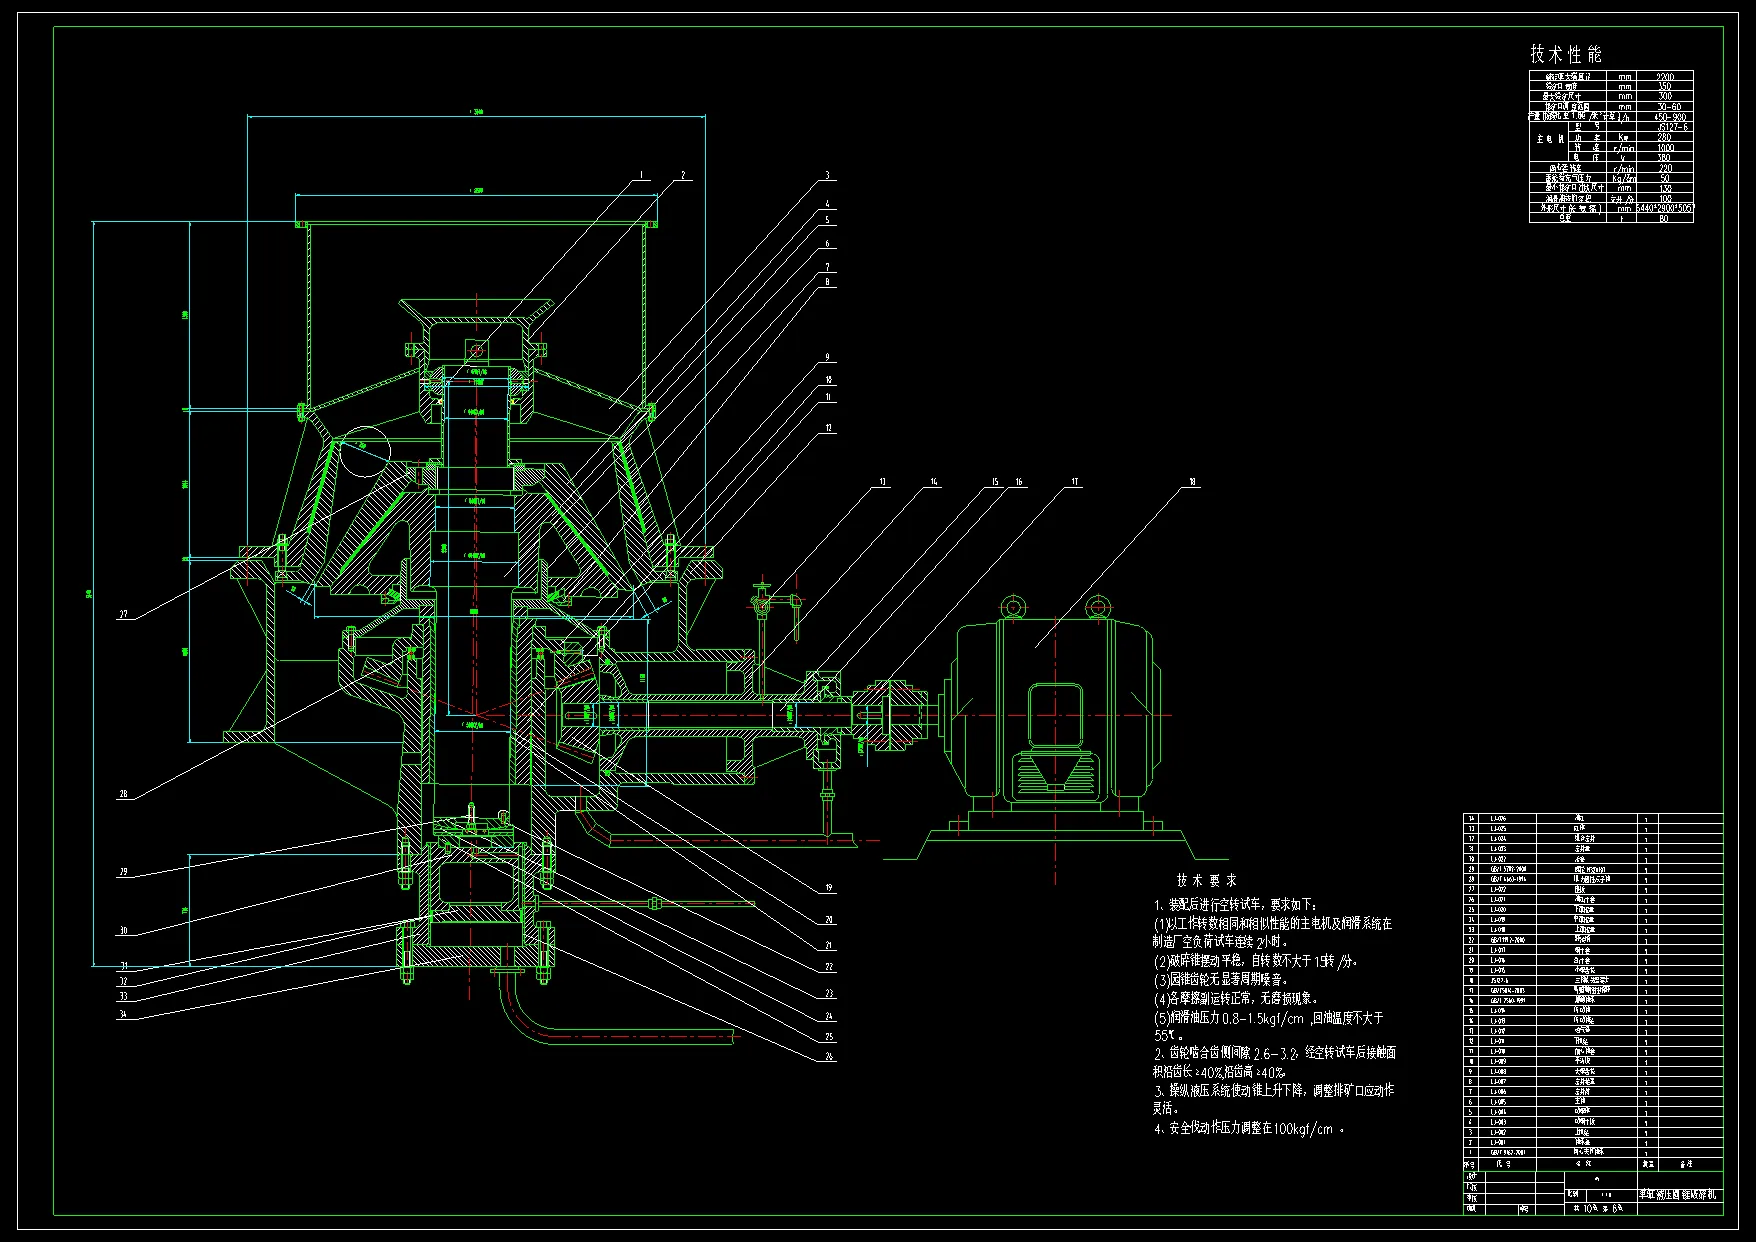This screenshot has height=1242, width=1756.
Task: Click the 30-60 value in performance table
Action: click(x=1669, y=107)
